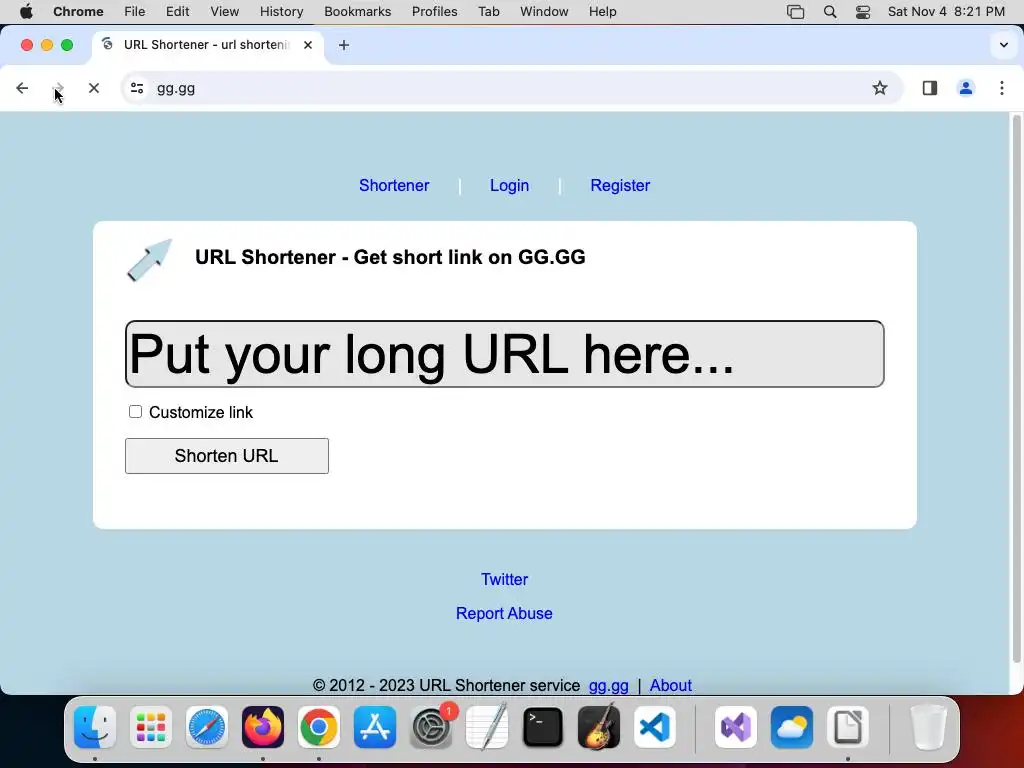The width and height of the screenshot is (1024, 768).
Task: Bookmark this page with the star icon
Action: (880, 88)
